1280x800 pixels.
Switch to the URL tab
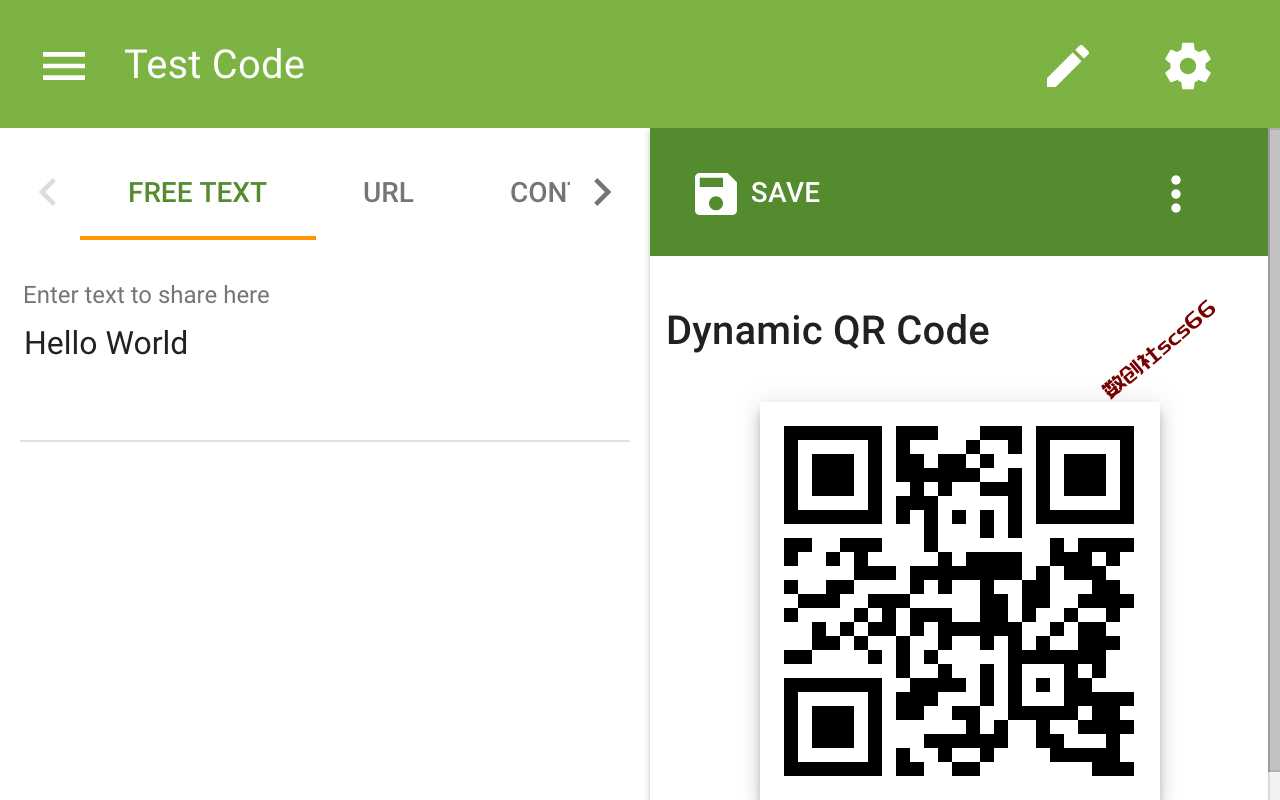pyautogui.click(x=388, y=192)
